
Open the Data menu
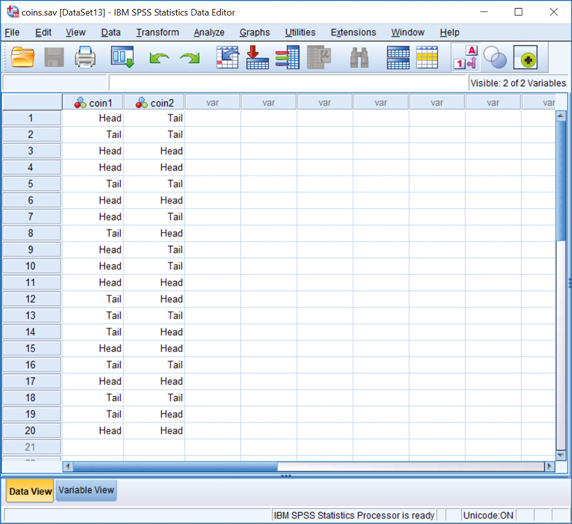(111, 32)
